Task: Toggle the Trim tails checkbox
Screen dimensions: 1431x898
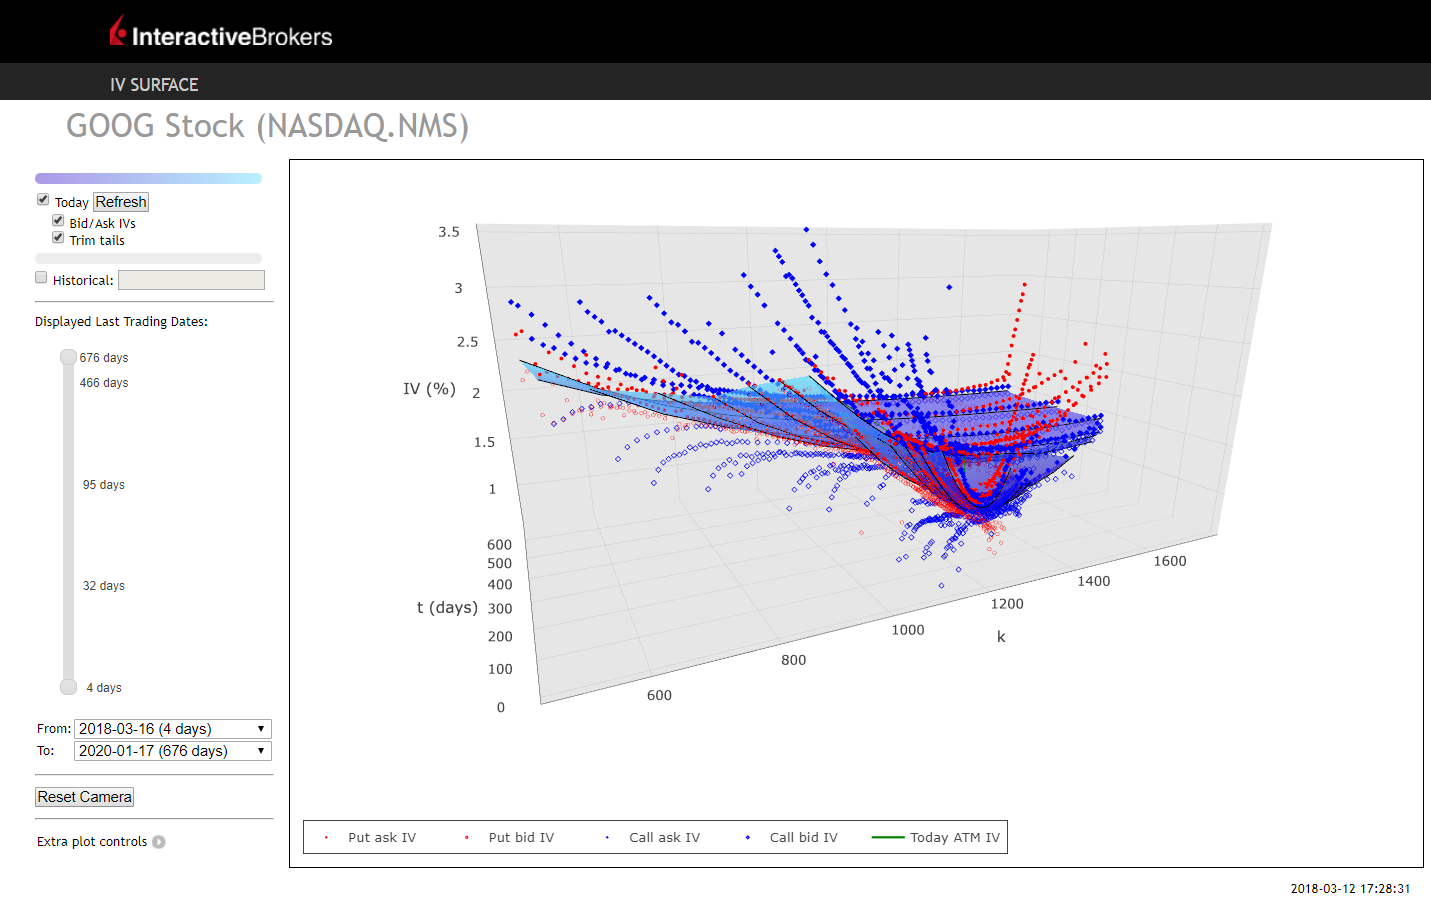Action: (58, 238)
